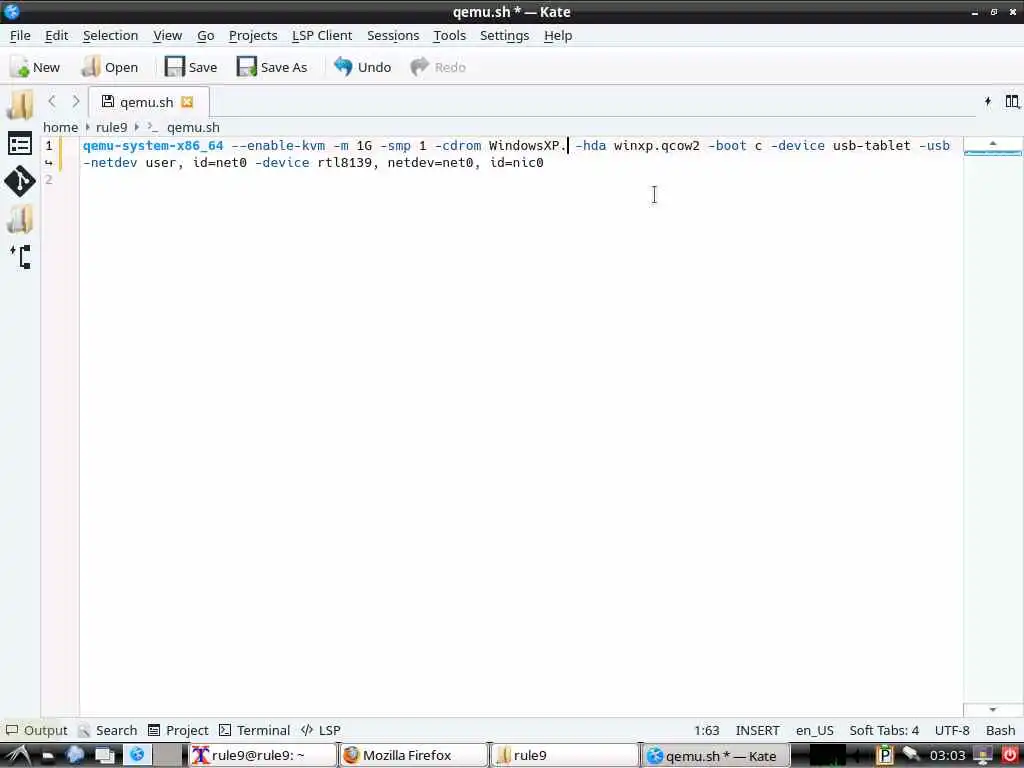Click the Redo toolbar button
1024x768 pixels.
(x=438, y=67)
